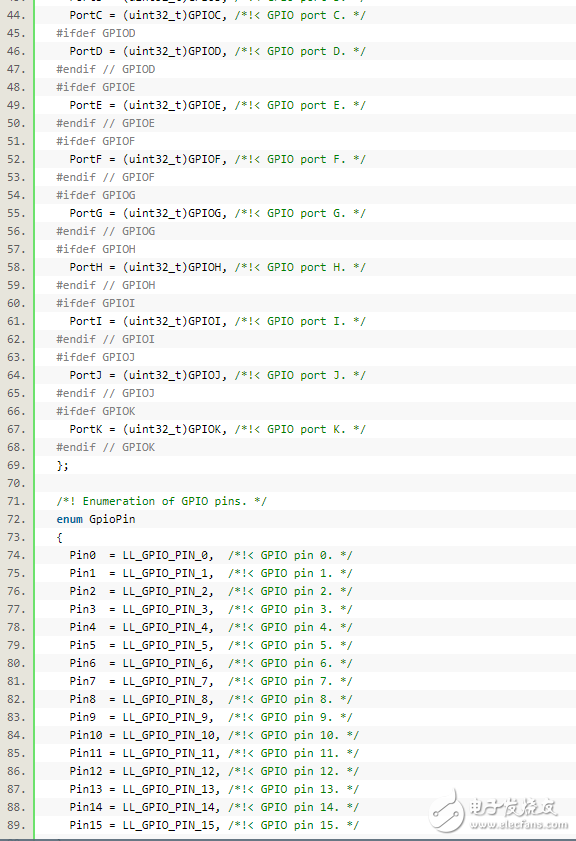Click '#endif // GPIOF' line
This screenshot has height=841, width=576.
[x=106, y=178]
